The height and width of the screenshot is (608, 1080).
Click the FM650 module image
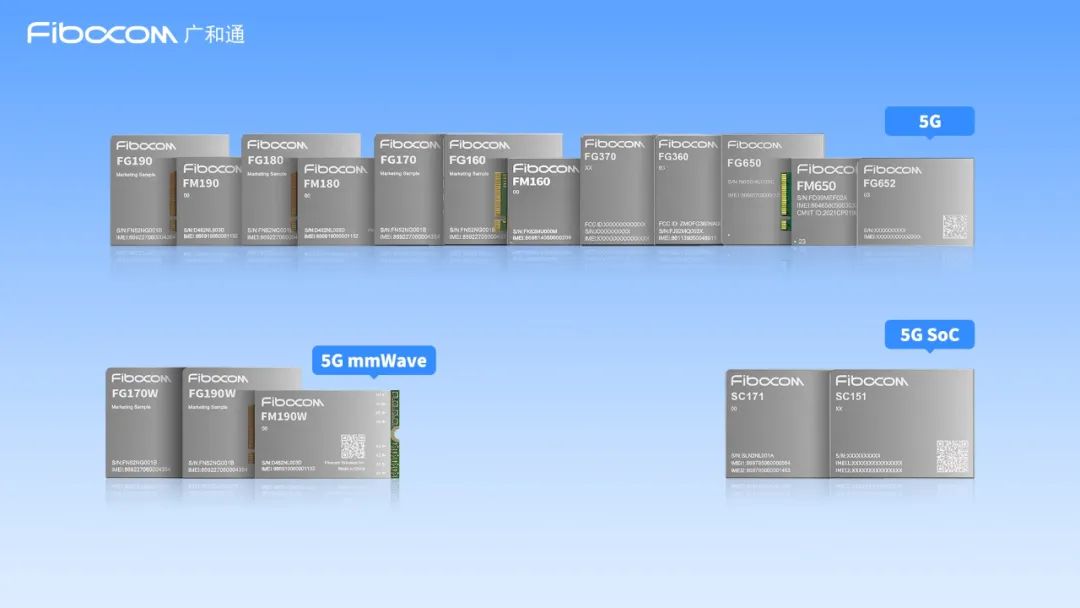(824, 205)
